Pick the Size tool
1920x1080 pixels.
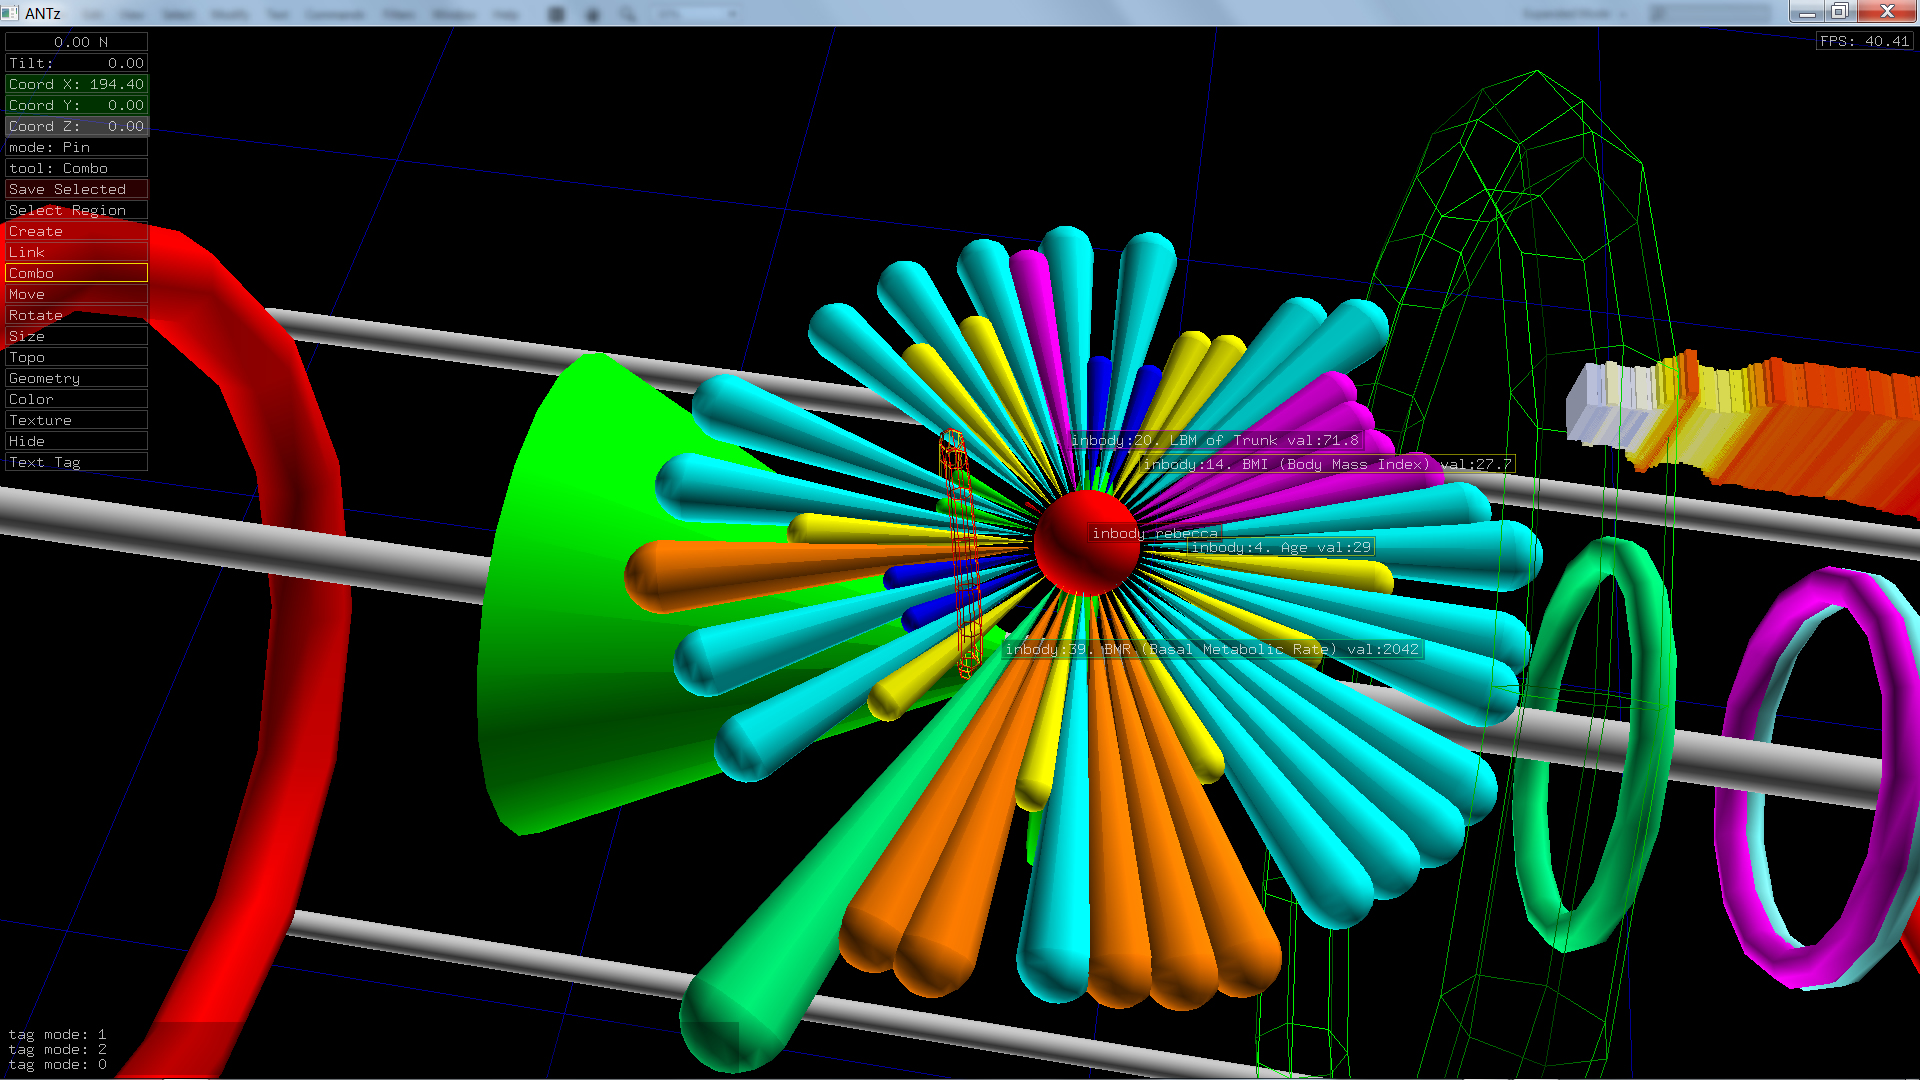[x=76, y=336]
